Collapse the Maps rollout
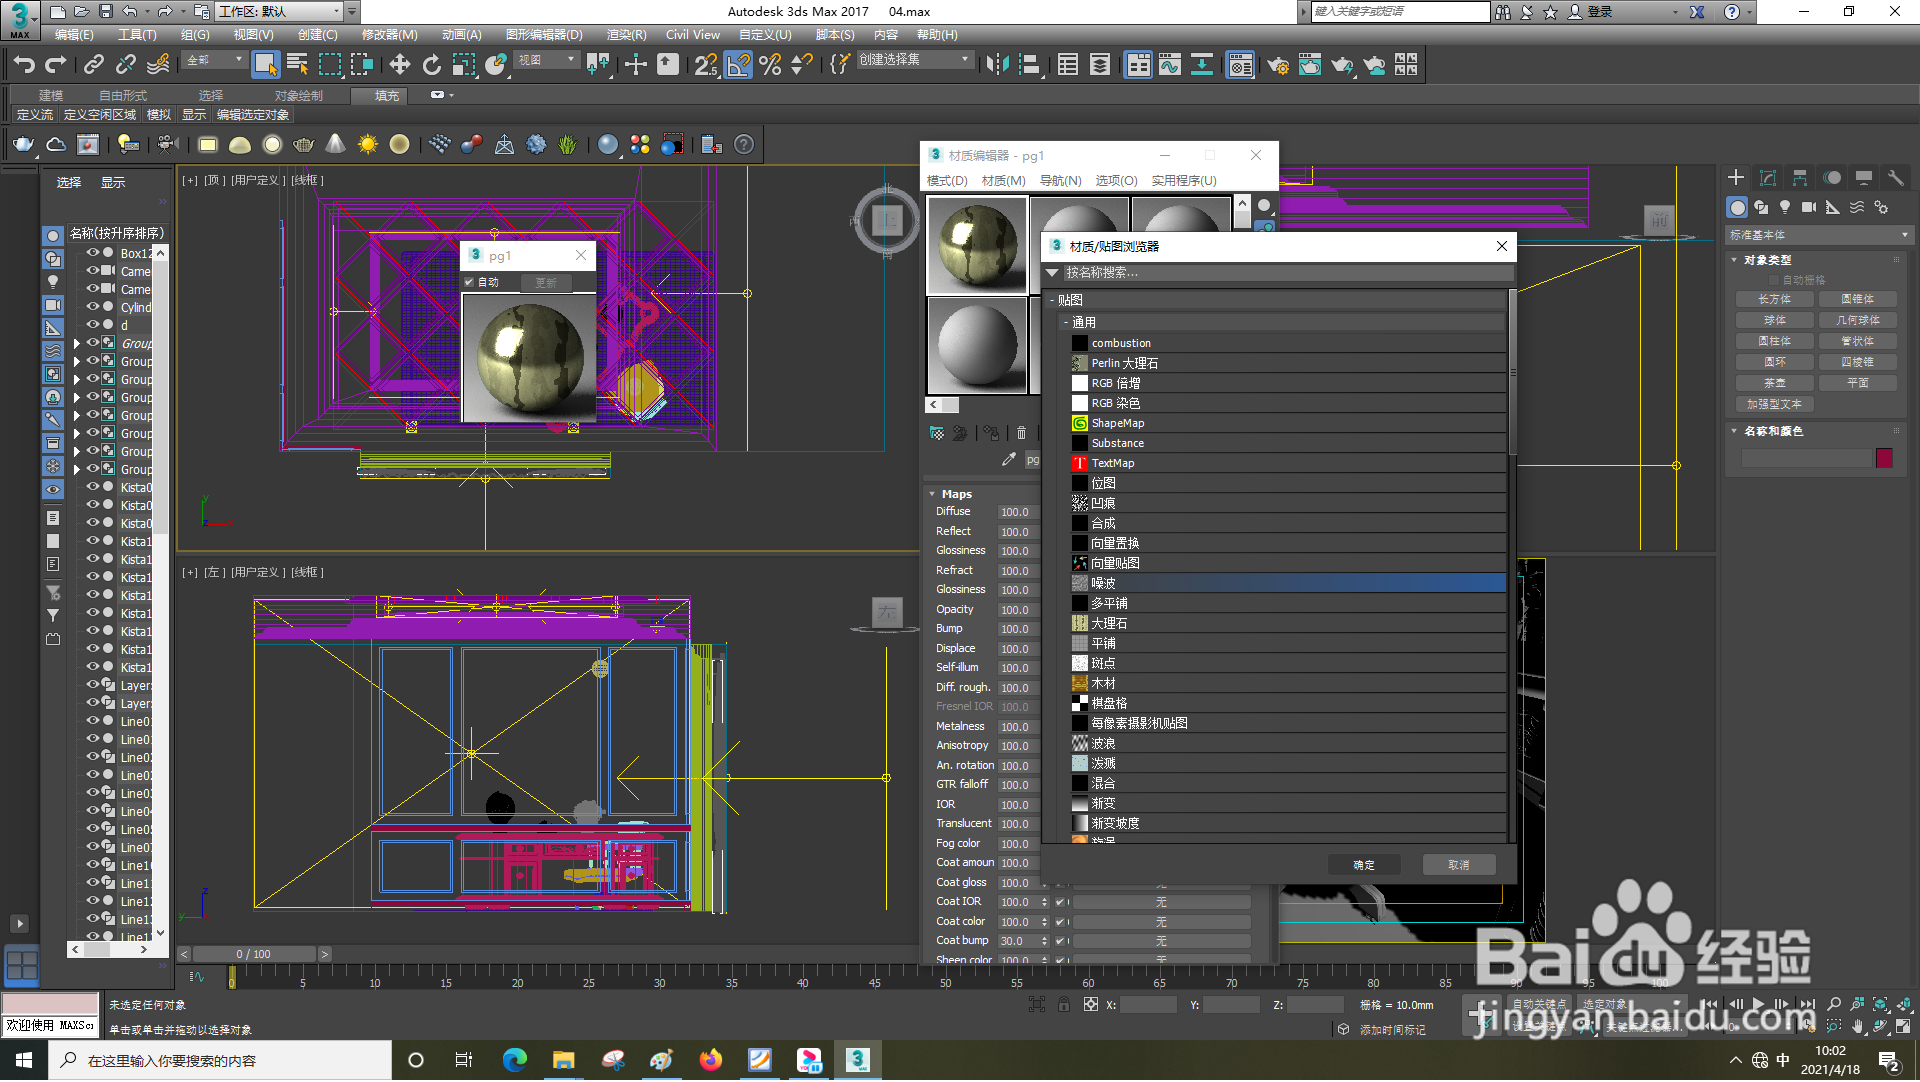 [932, 494]
